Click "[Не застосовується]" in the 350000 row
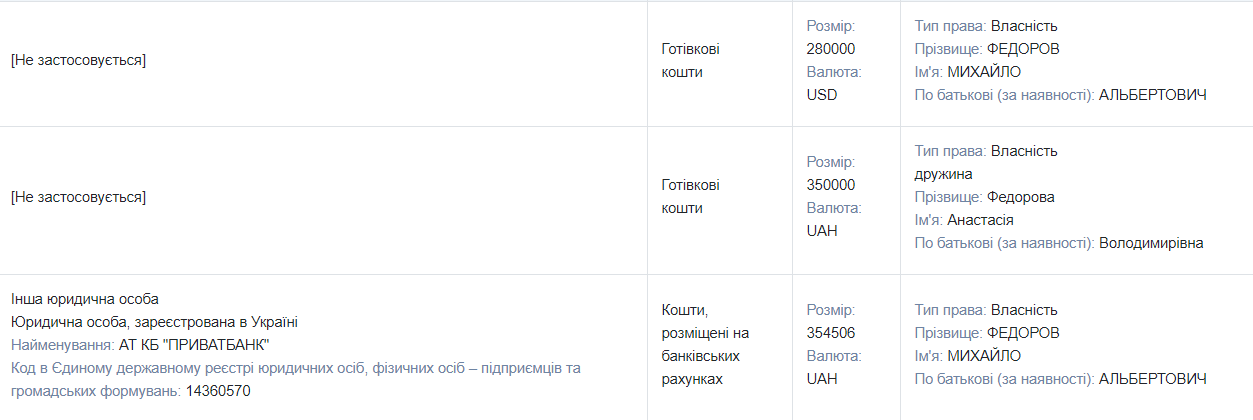 click(78, 197)
